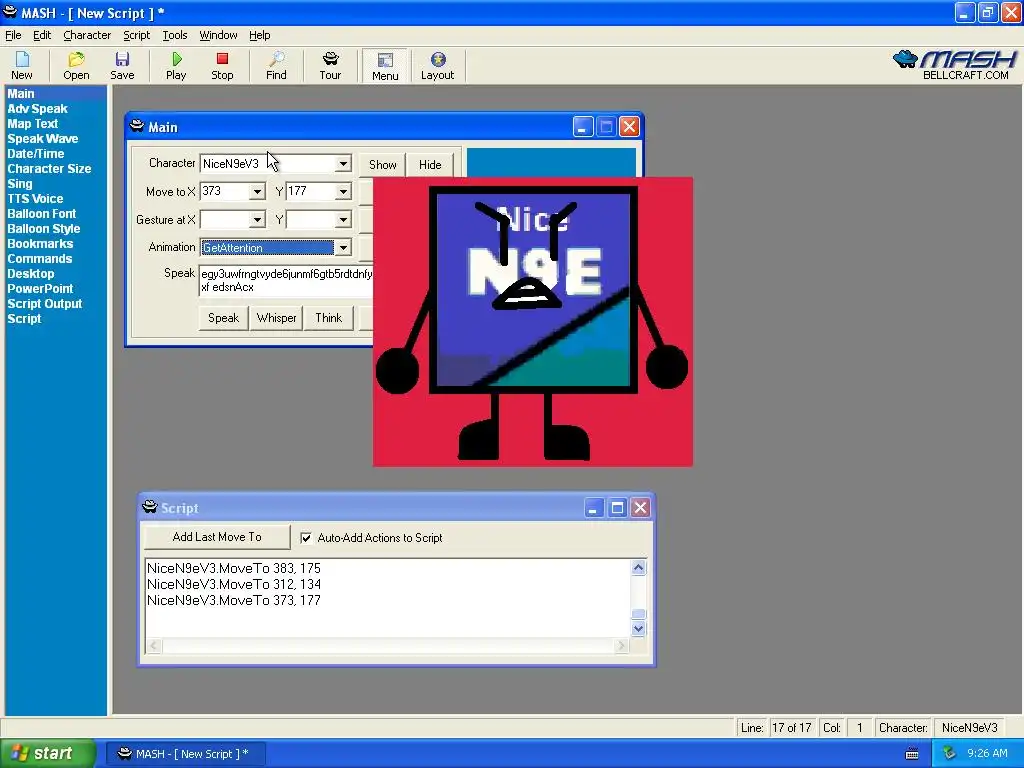Open the Move to Y dropdown
The height and width of the screenshot is (768, 1024).
click(x=343, y=191)
